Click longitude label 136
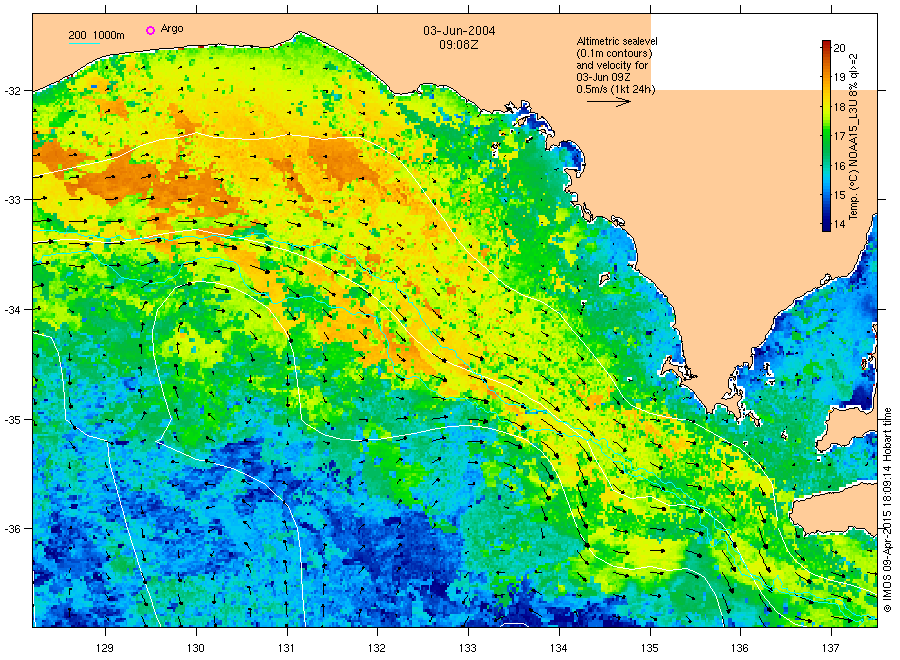The height and width of the screenshot is (660, 900). tap(740, 648)
